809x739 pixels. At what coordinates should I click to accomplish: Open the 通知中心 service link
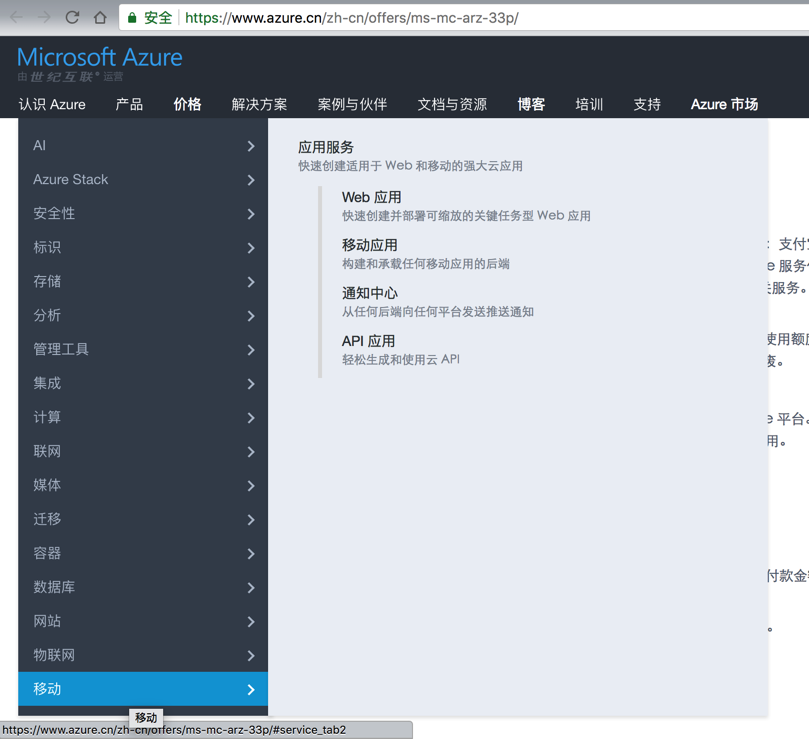[370, 293]
